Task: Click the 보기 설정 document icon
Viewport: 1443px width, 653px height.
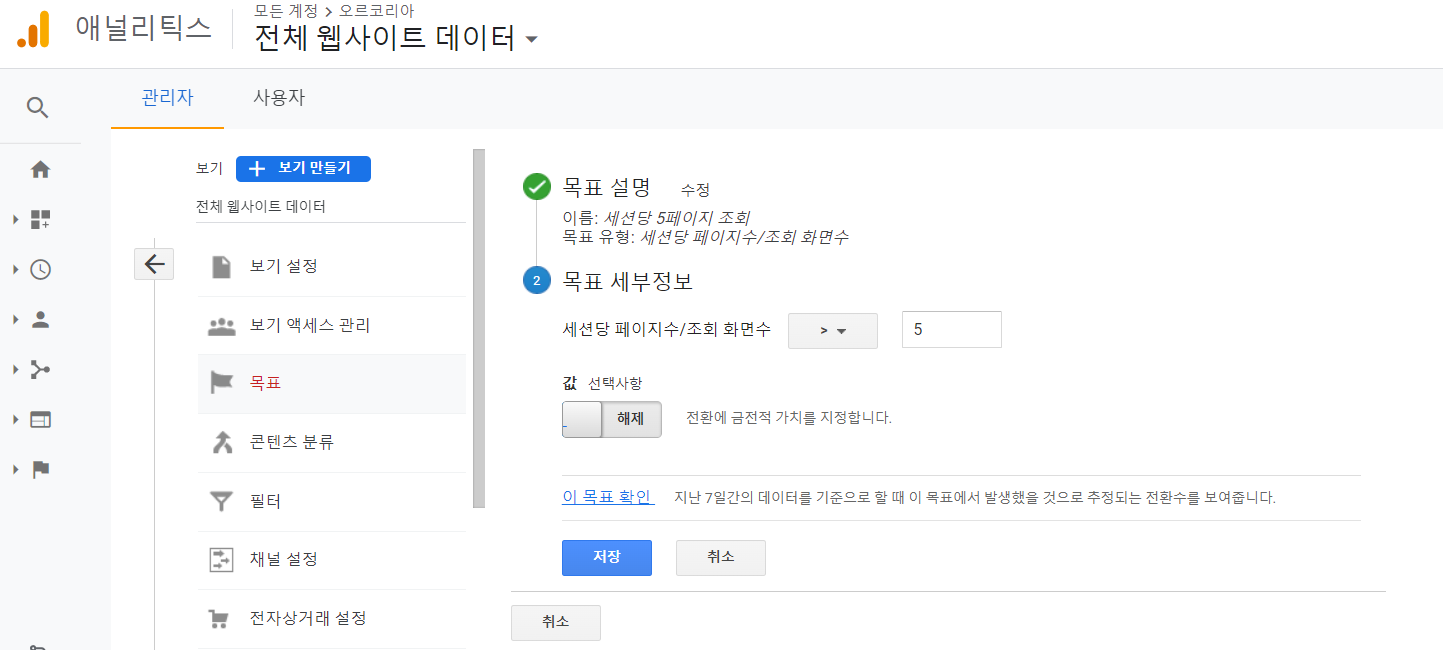Action: pos(221,267)
